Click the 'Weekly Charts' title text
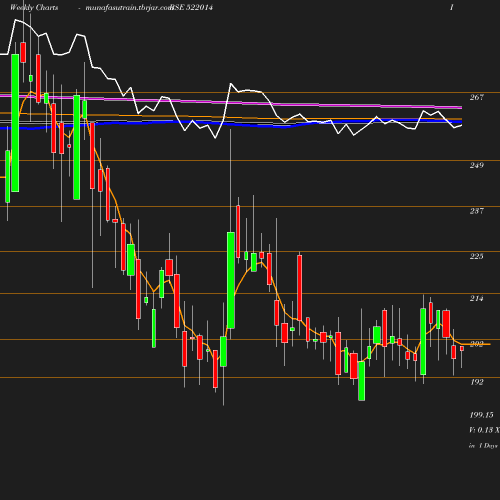 [34, 7]
